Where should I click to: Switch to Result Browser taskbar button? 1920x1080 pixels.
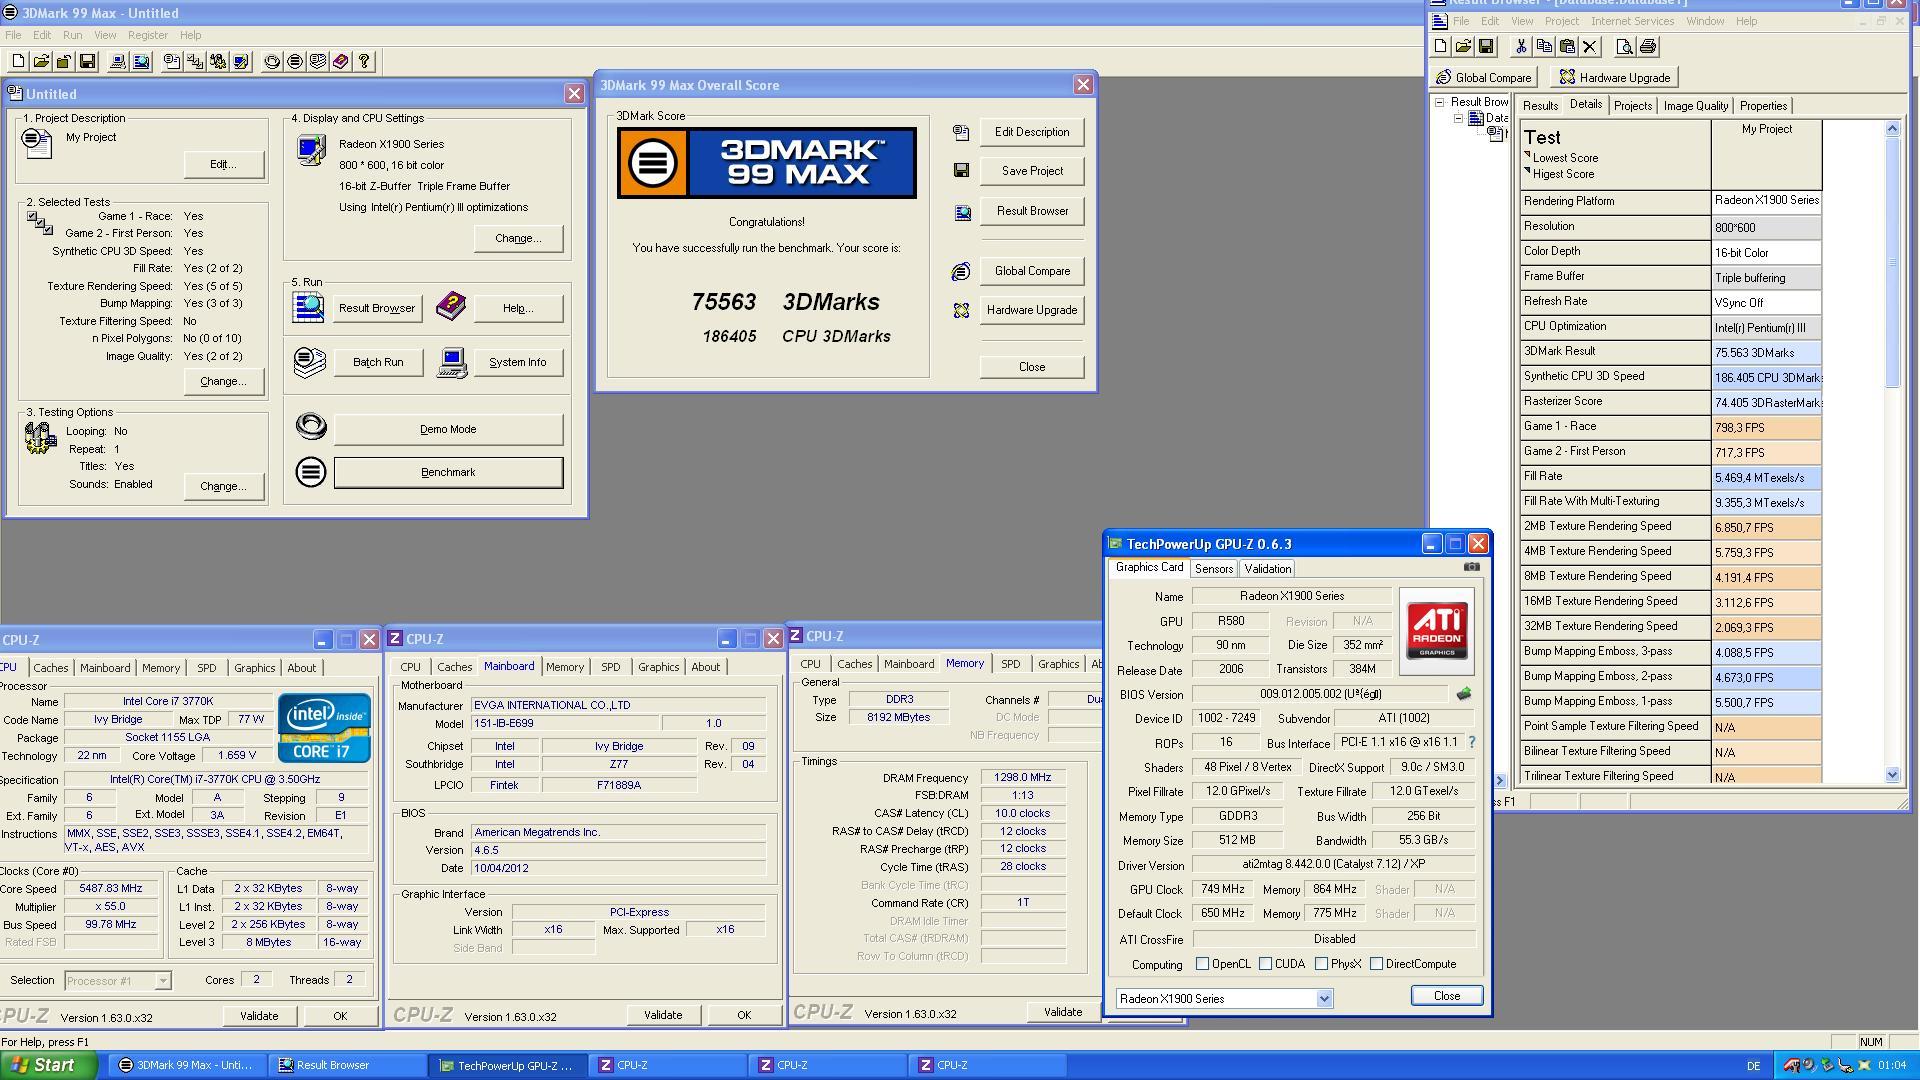click(348, 1065)
